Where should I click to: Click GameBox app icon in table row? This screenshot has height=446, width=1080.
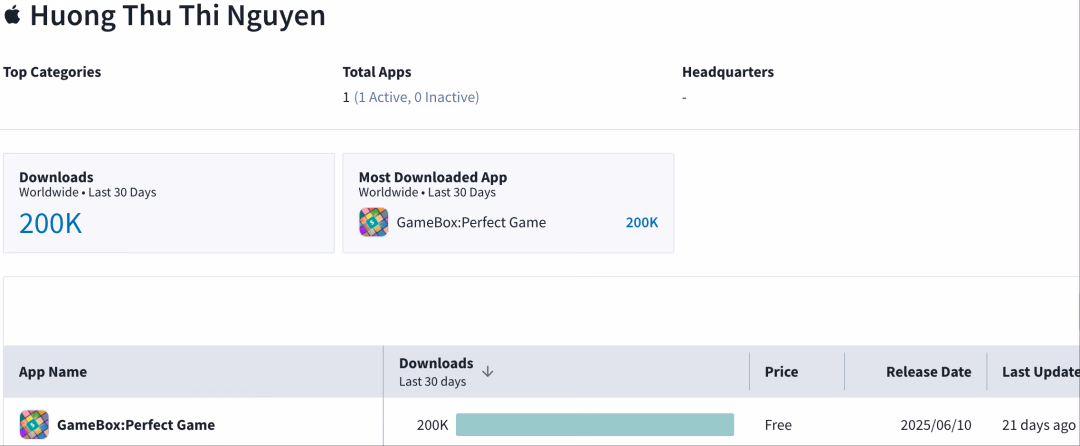[34, 425]
